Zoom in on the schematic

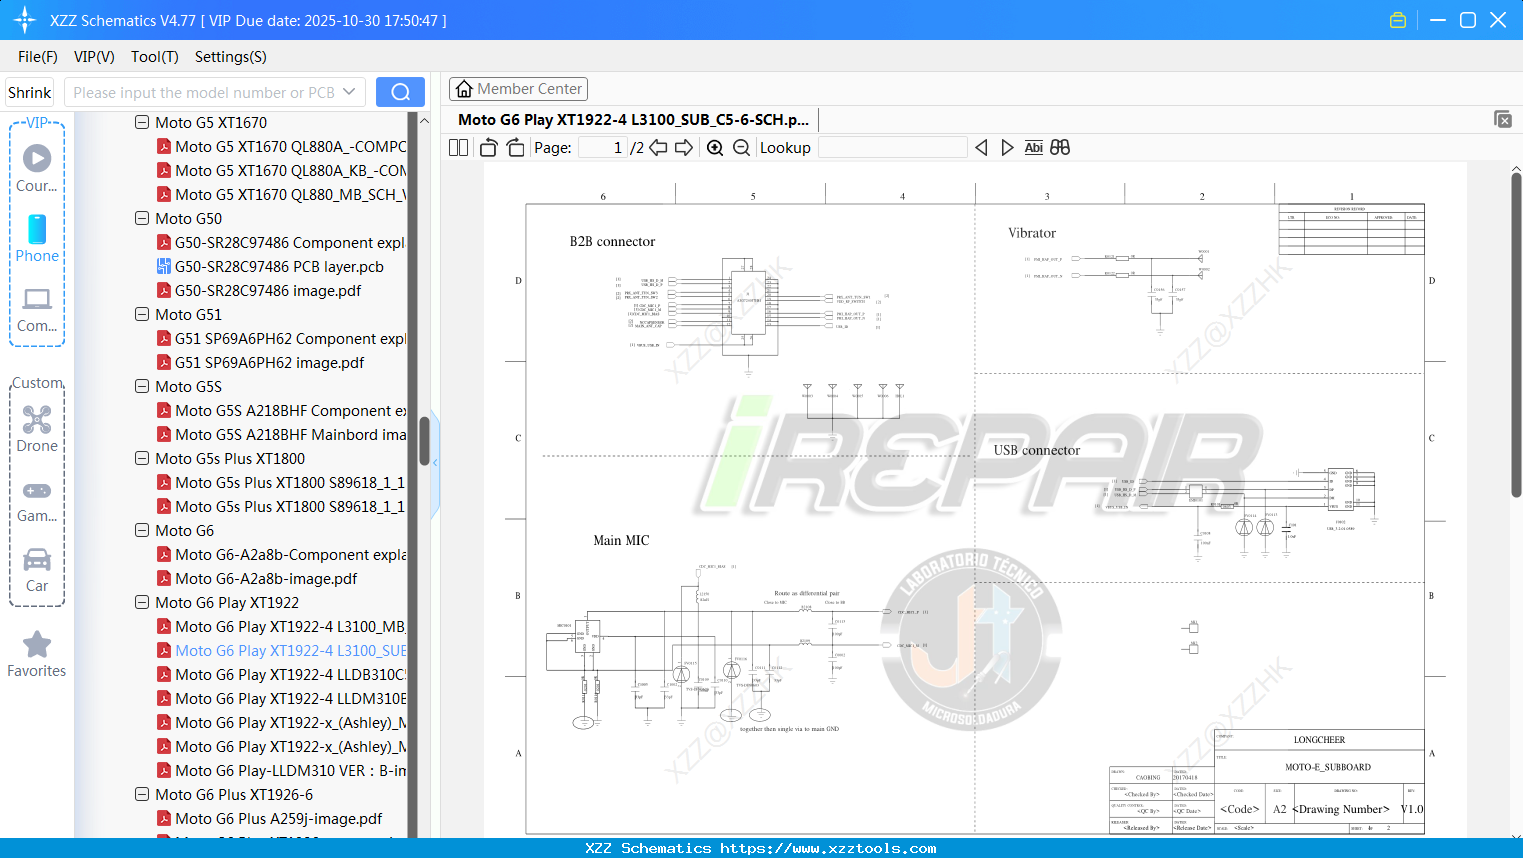point(715,148)
